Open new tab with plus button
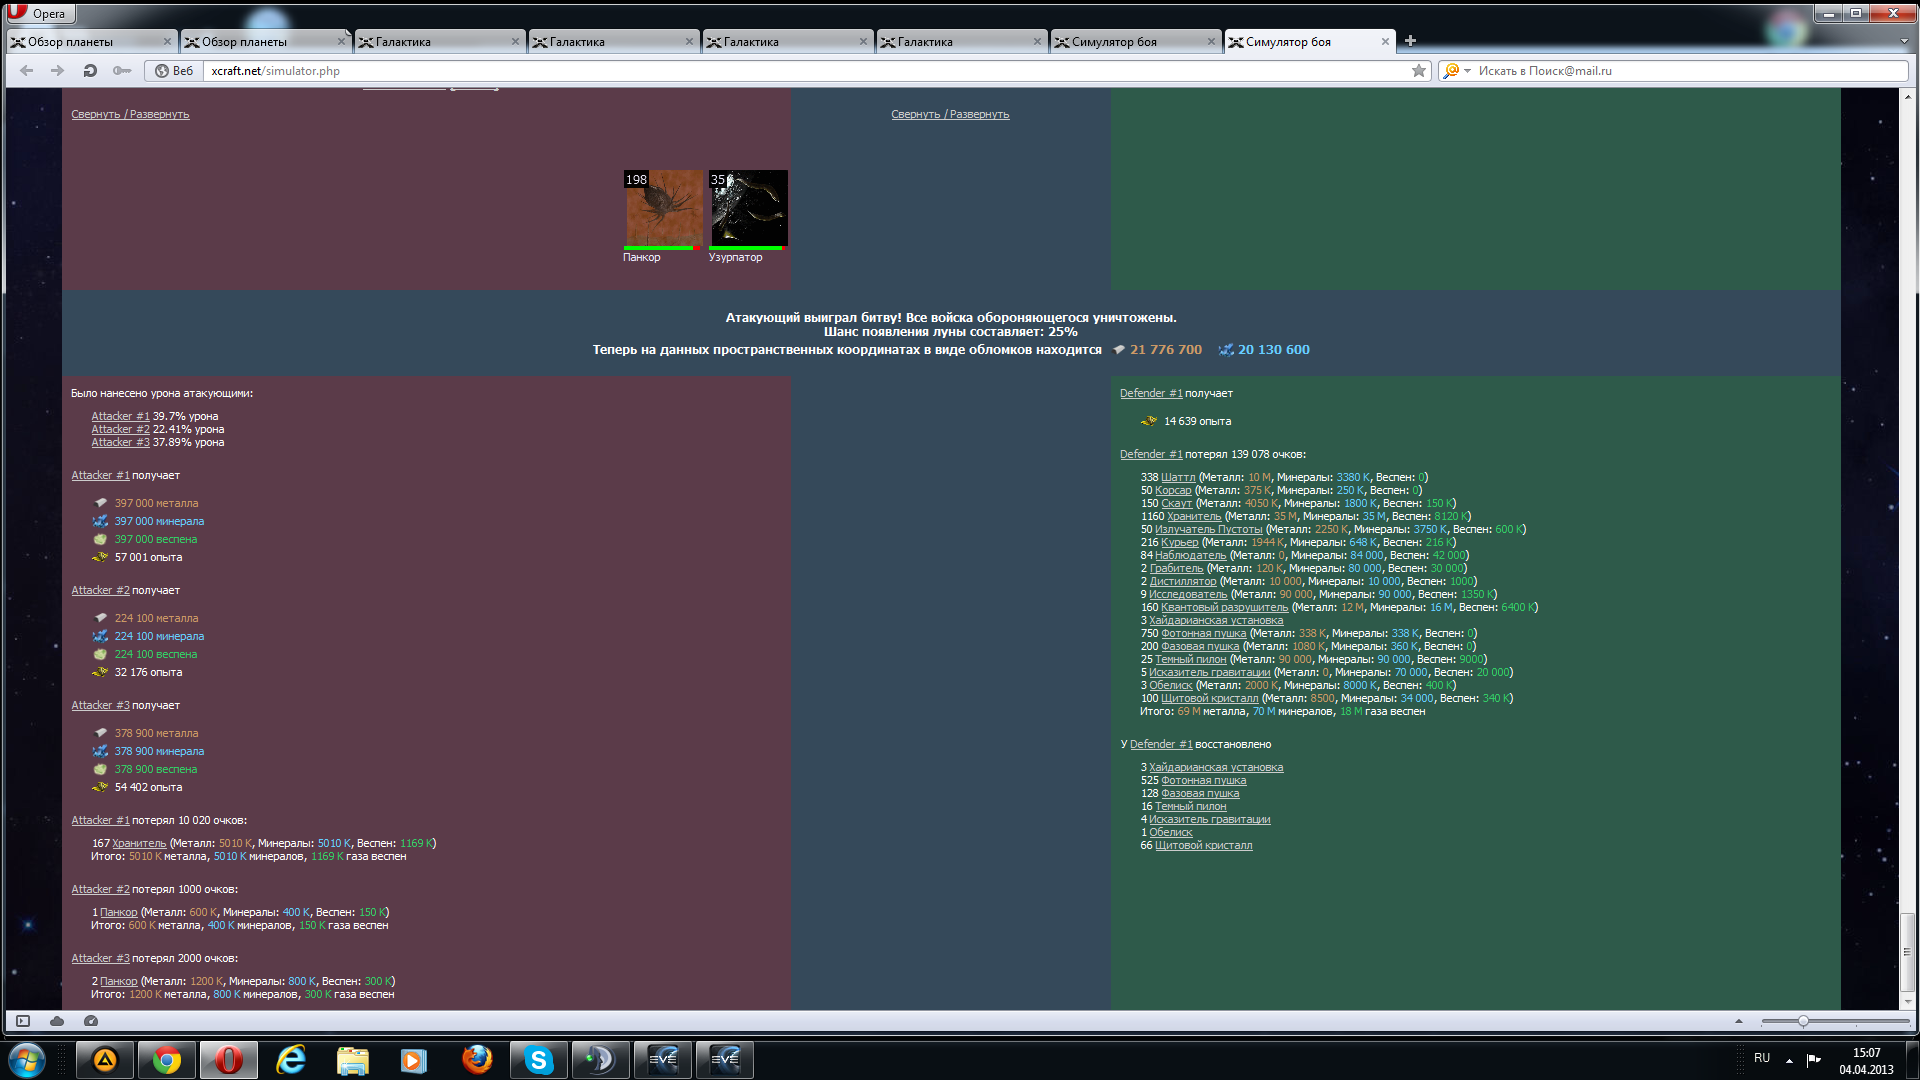Screen dimensions: 1920x1080 tap(1410, 41)
